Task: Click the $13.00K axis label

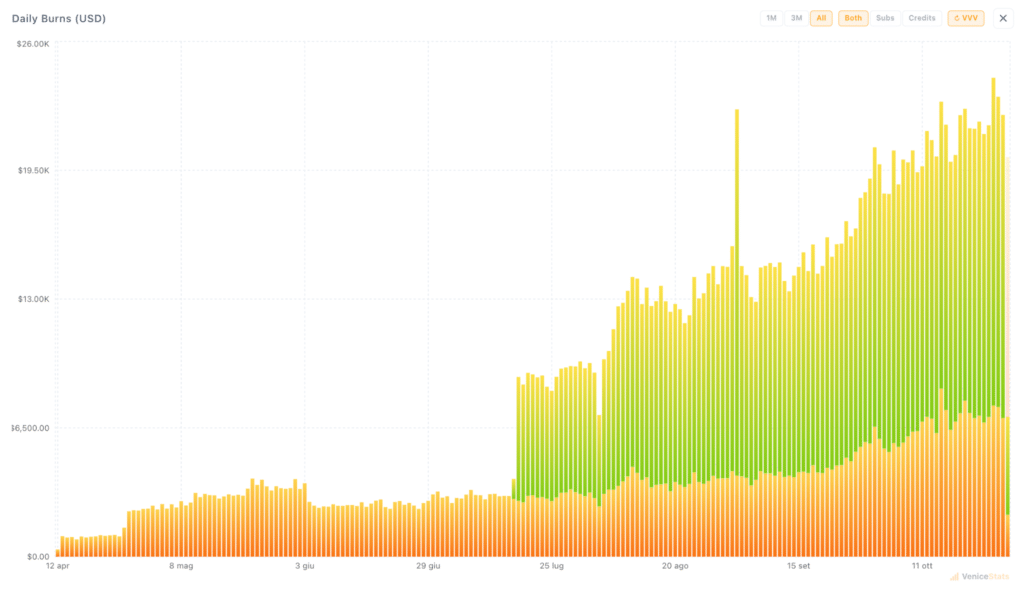Action: (33, 299)
